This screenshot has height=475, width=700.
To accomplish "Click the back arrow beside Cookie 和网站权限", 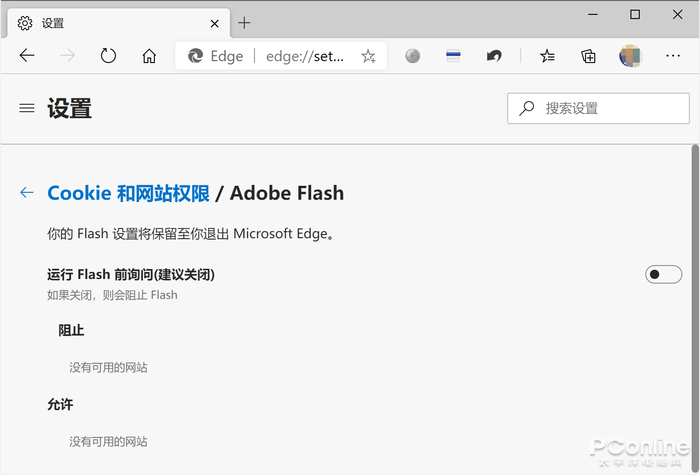I will (27, 193).
